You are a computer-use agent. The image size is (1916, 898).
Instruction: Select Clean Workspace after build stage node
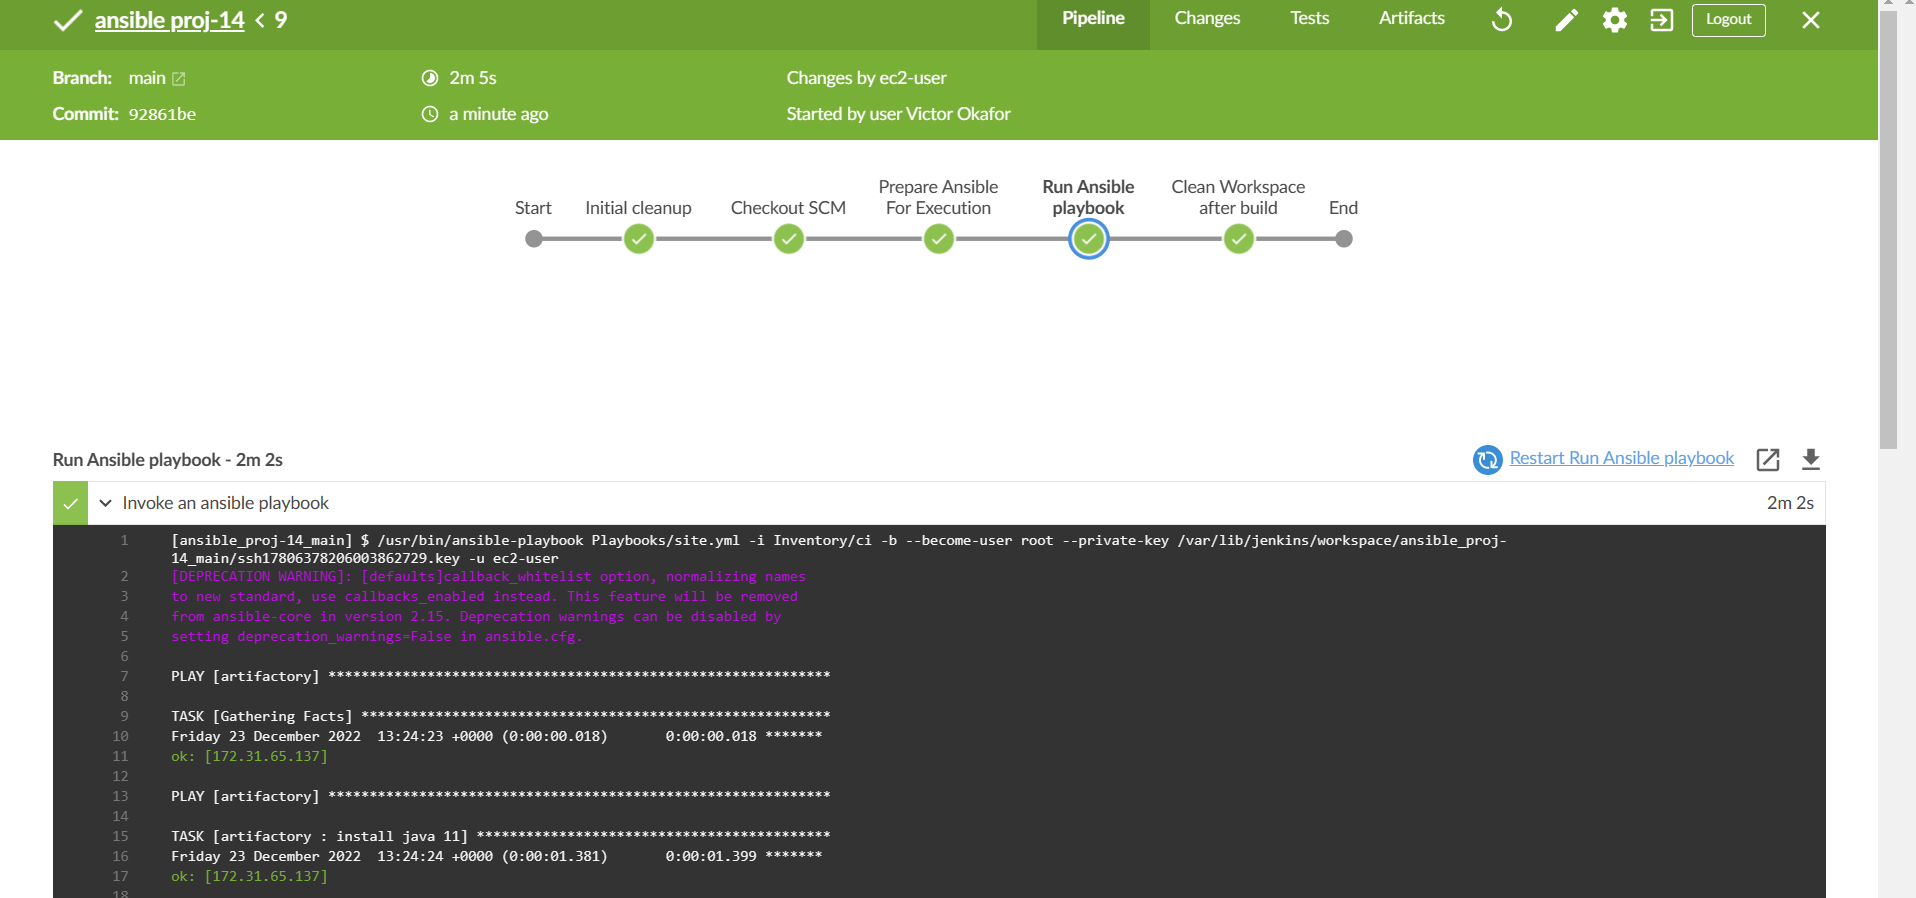click(1238, 239)
